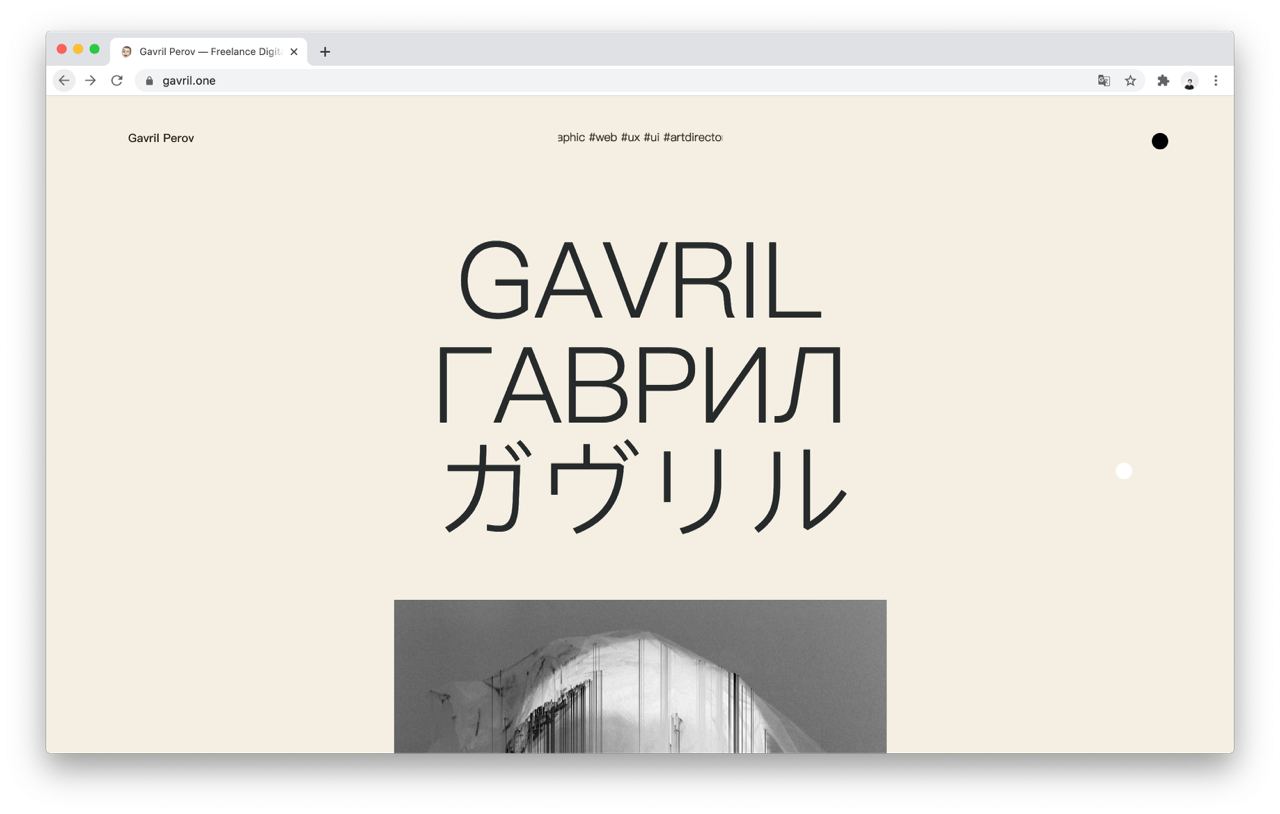Screen dimensions: 1280x814
Task: Click the black circle menu button
Action: pos(1160,141)
